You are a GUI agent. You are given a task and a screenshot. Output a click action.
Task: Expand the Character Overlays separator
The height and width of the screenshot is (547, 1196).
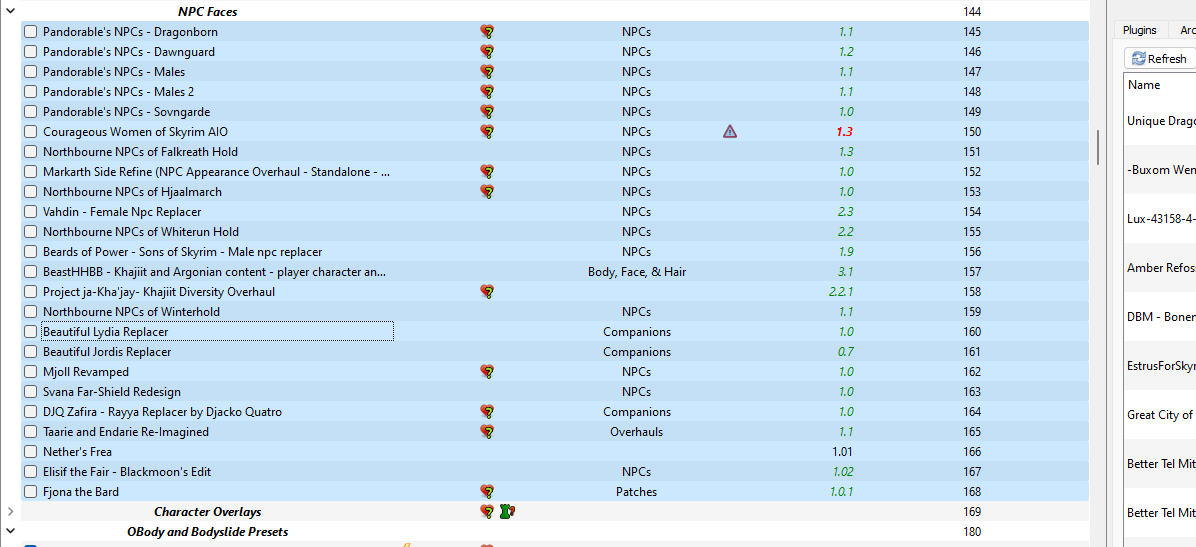tap(11, 511)
